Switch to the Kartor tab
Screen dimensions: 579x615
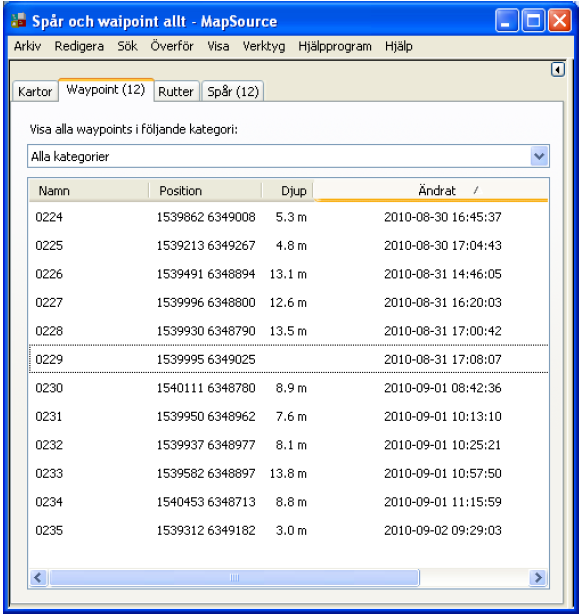coord(35,91)
